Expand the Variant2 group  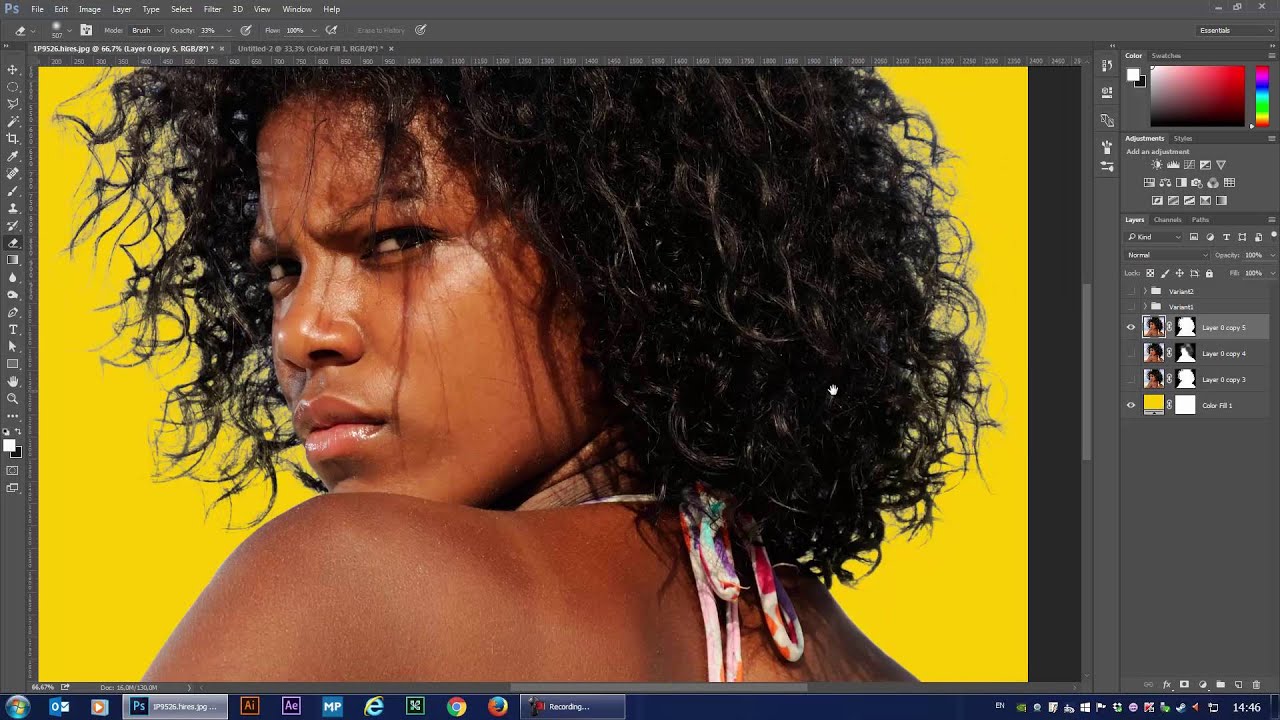1145,291
